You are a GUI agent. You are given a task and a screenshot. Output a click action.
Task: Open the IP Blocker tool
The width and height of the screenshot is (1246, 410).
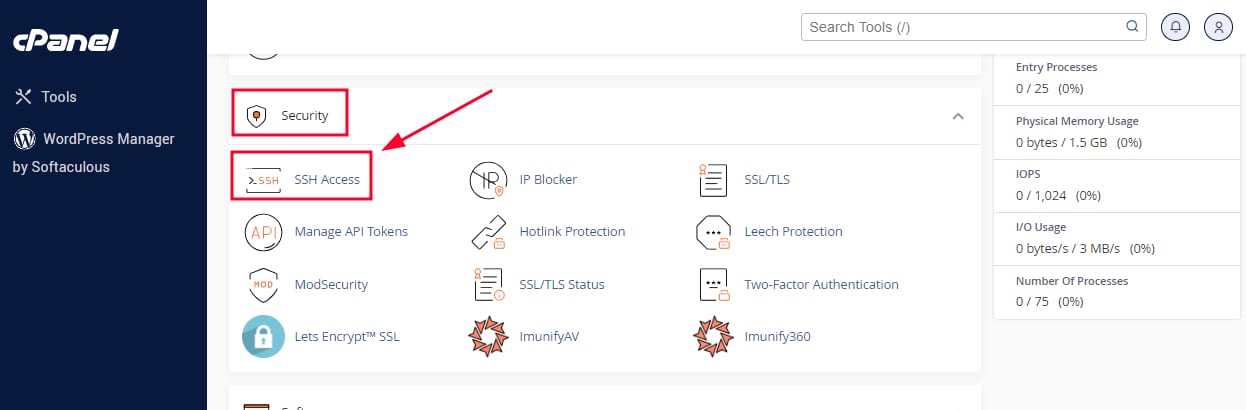548,180
